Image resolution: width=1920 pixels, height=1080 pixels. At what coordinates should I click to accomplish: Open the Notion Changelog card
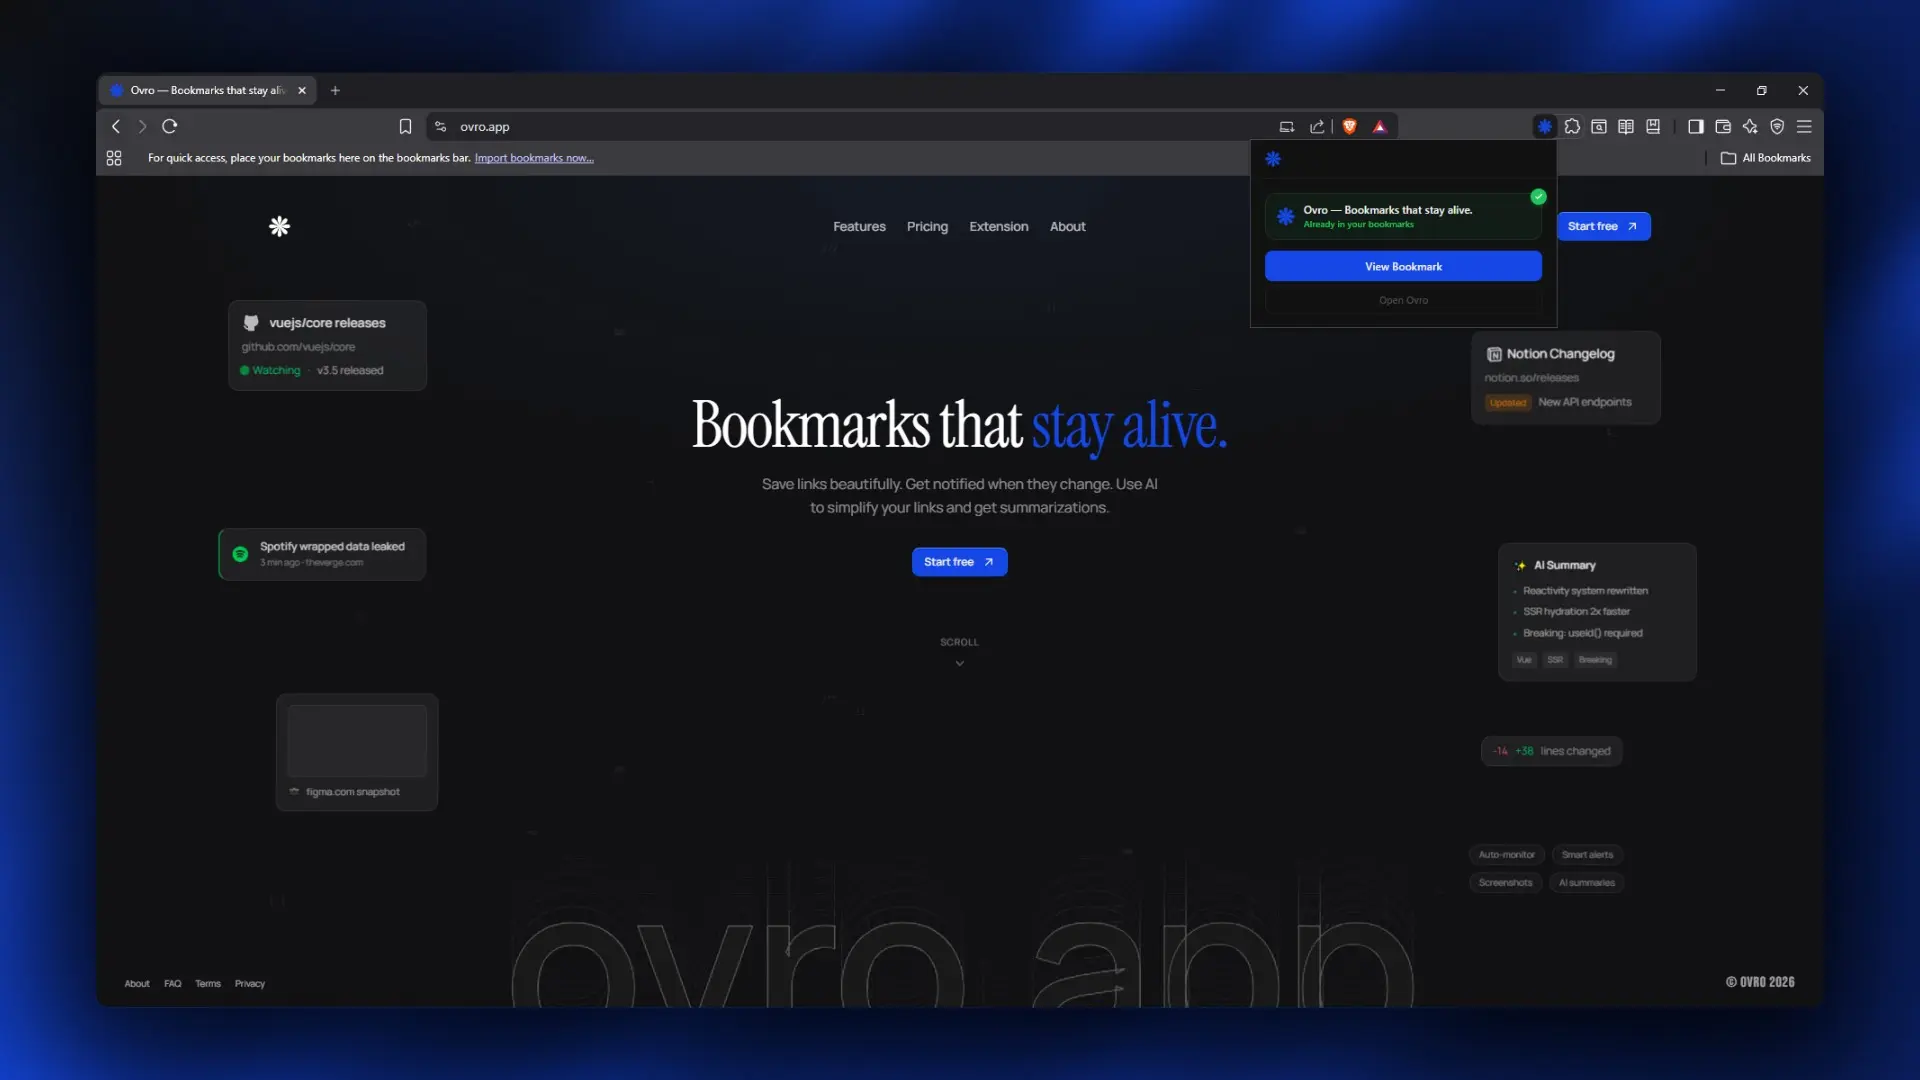(1565, 377)
